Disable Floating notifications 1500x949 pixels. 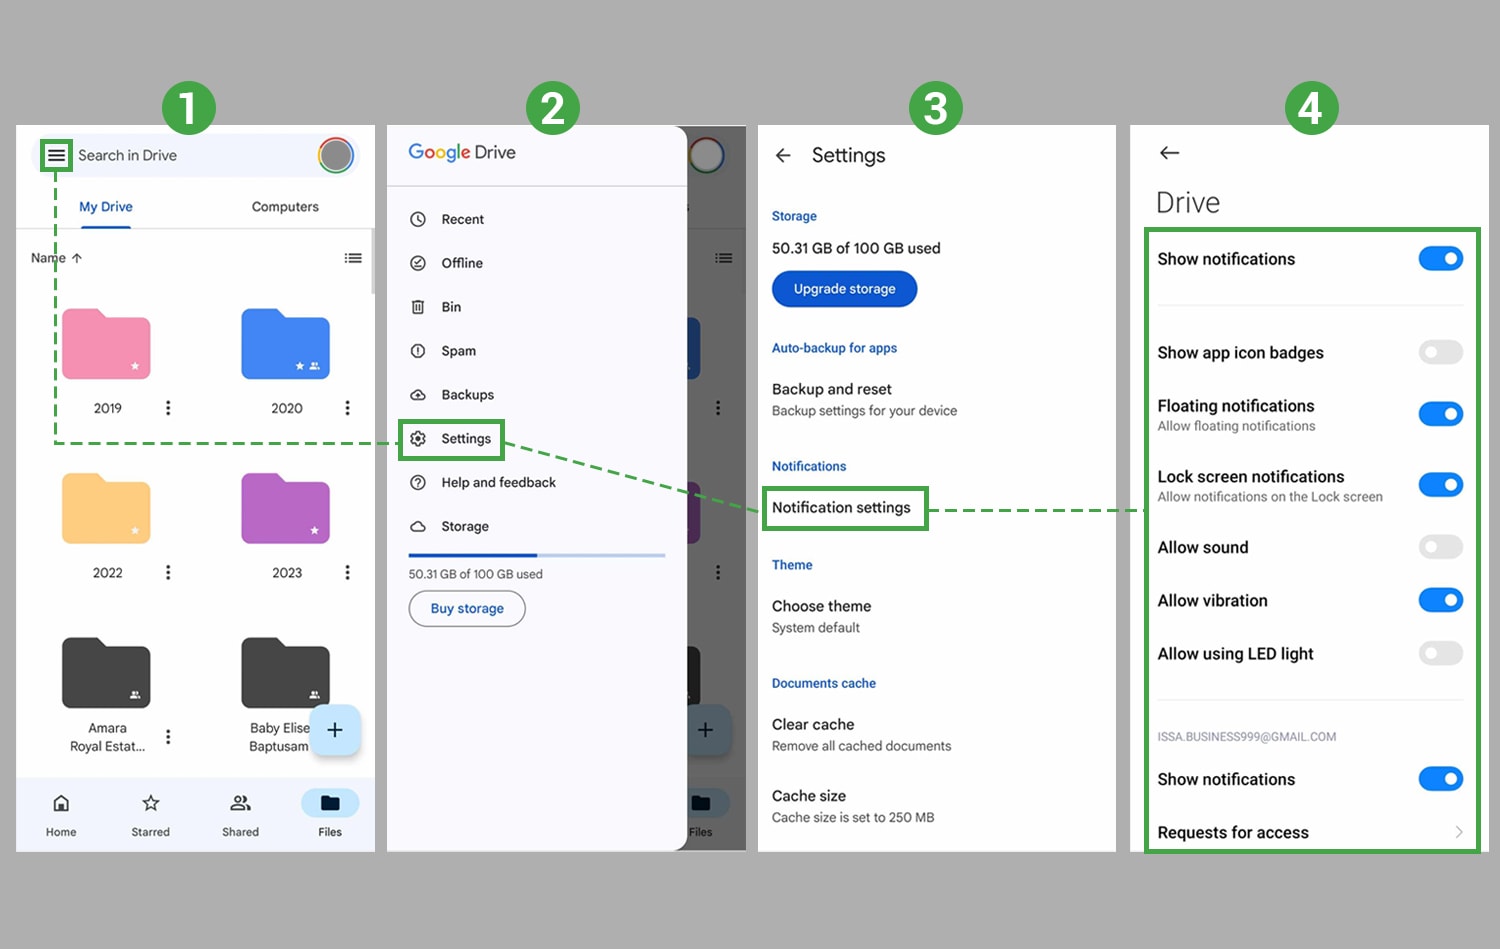pos(1440,413)
